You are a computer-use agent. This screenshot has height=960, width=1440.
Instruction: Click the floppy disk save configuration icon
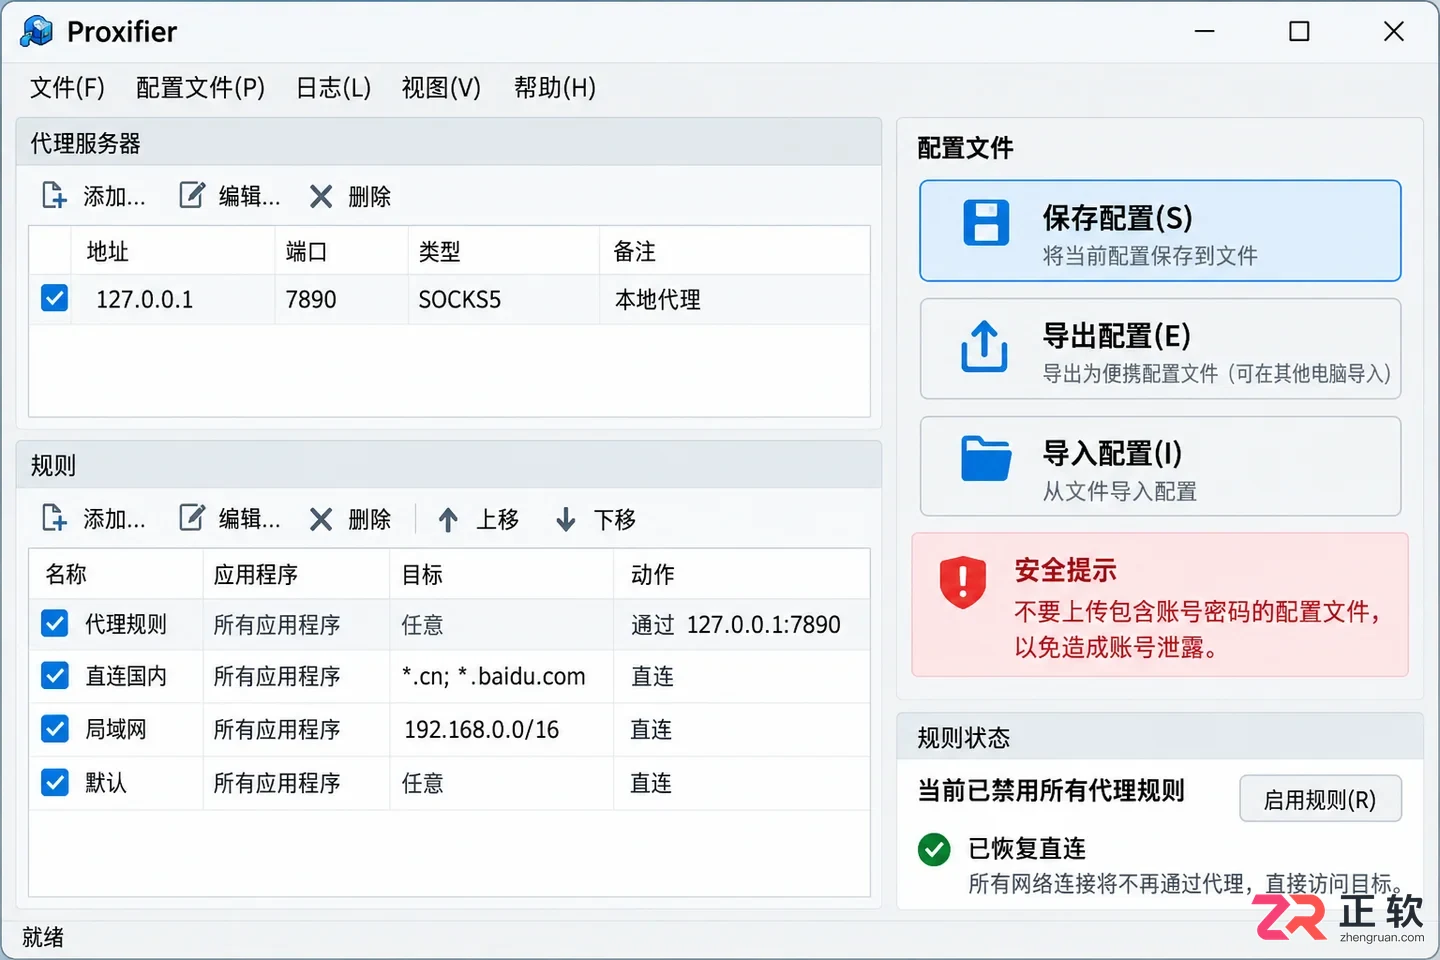pos(986,222)
